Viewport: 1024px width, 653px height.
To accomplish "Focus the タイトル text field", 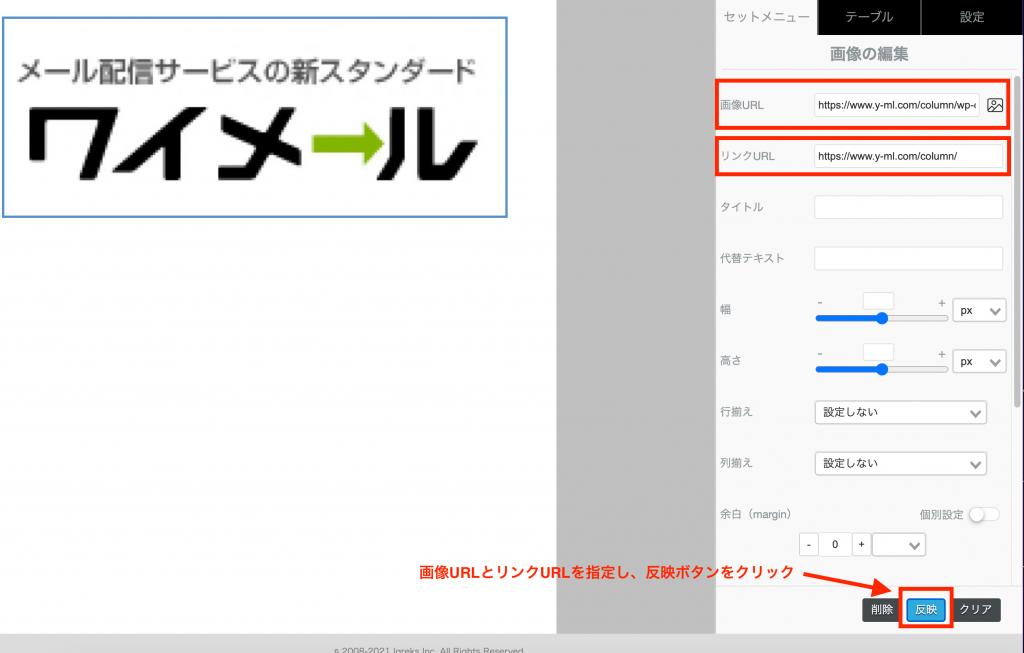I will pos(908,207).
